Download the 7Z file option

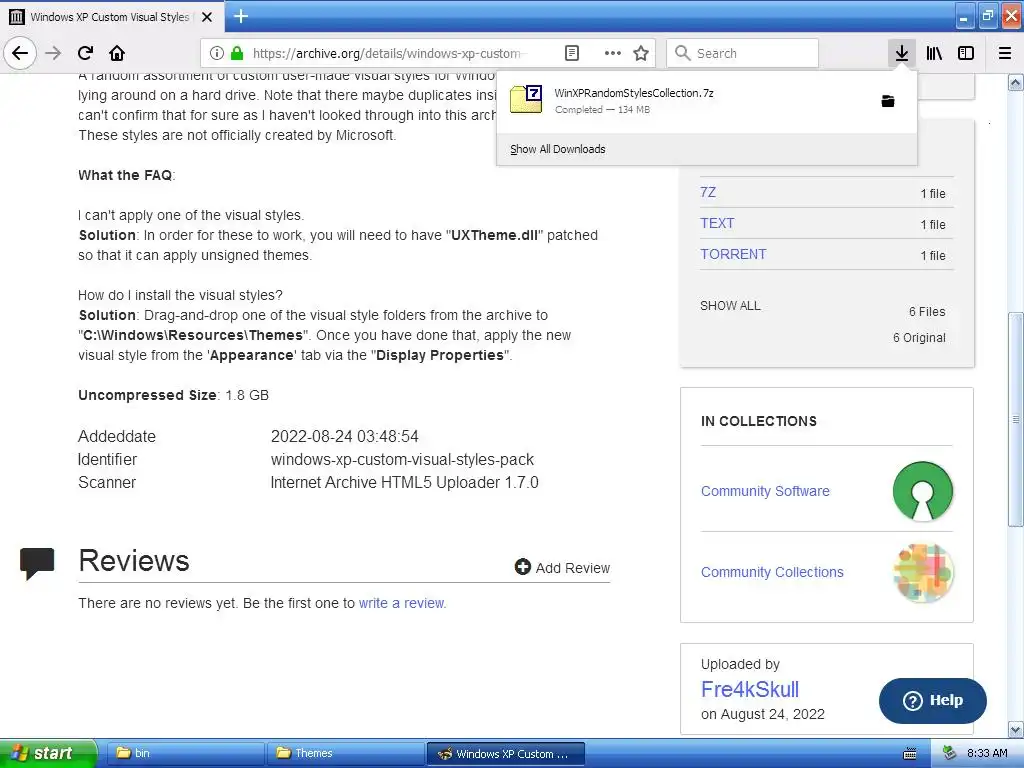(x=708, y=192)
